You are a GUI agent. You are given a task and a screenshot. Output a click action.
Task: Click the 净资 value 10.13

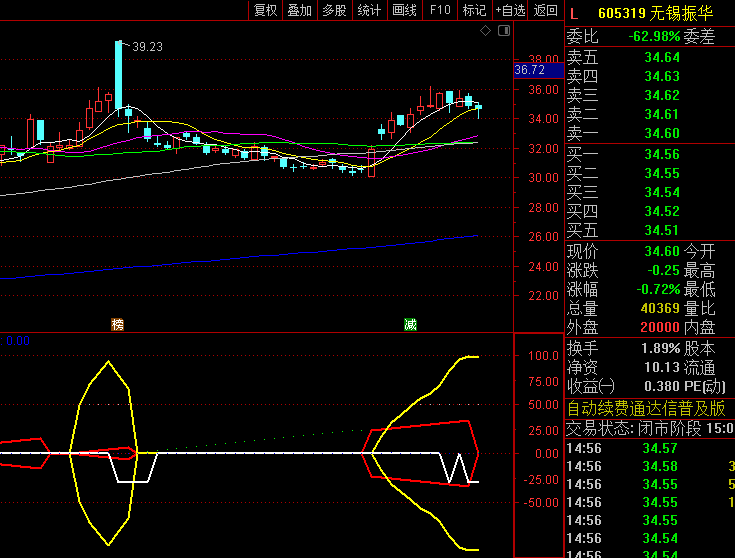(x=662, y=367)
